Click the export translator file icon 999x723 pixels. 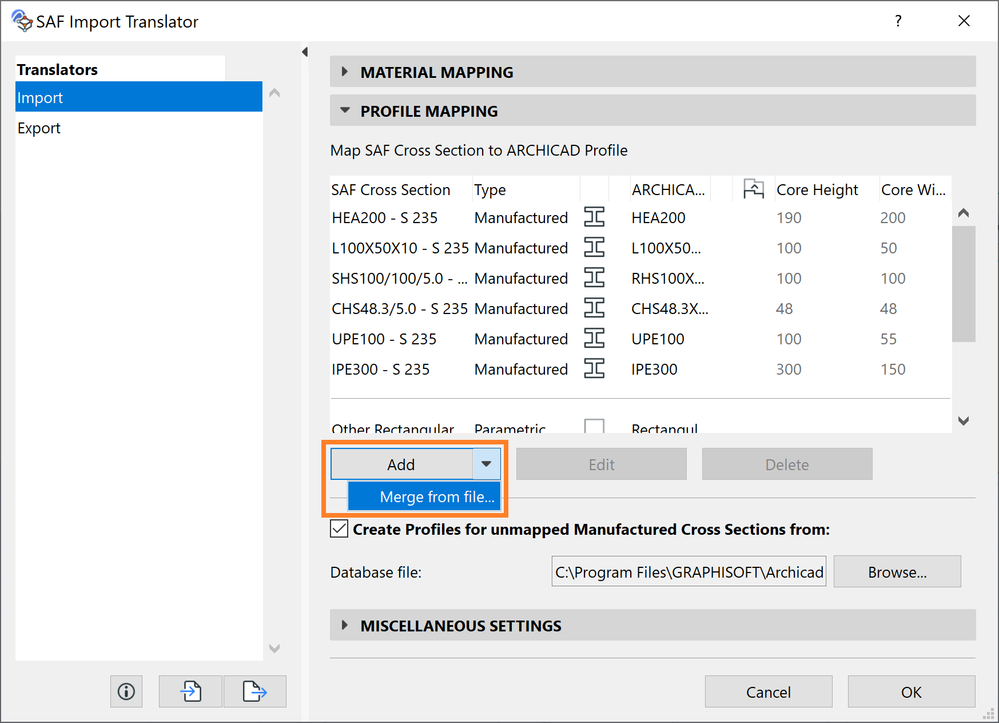tap(254, 691)
